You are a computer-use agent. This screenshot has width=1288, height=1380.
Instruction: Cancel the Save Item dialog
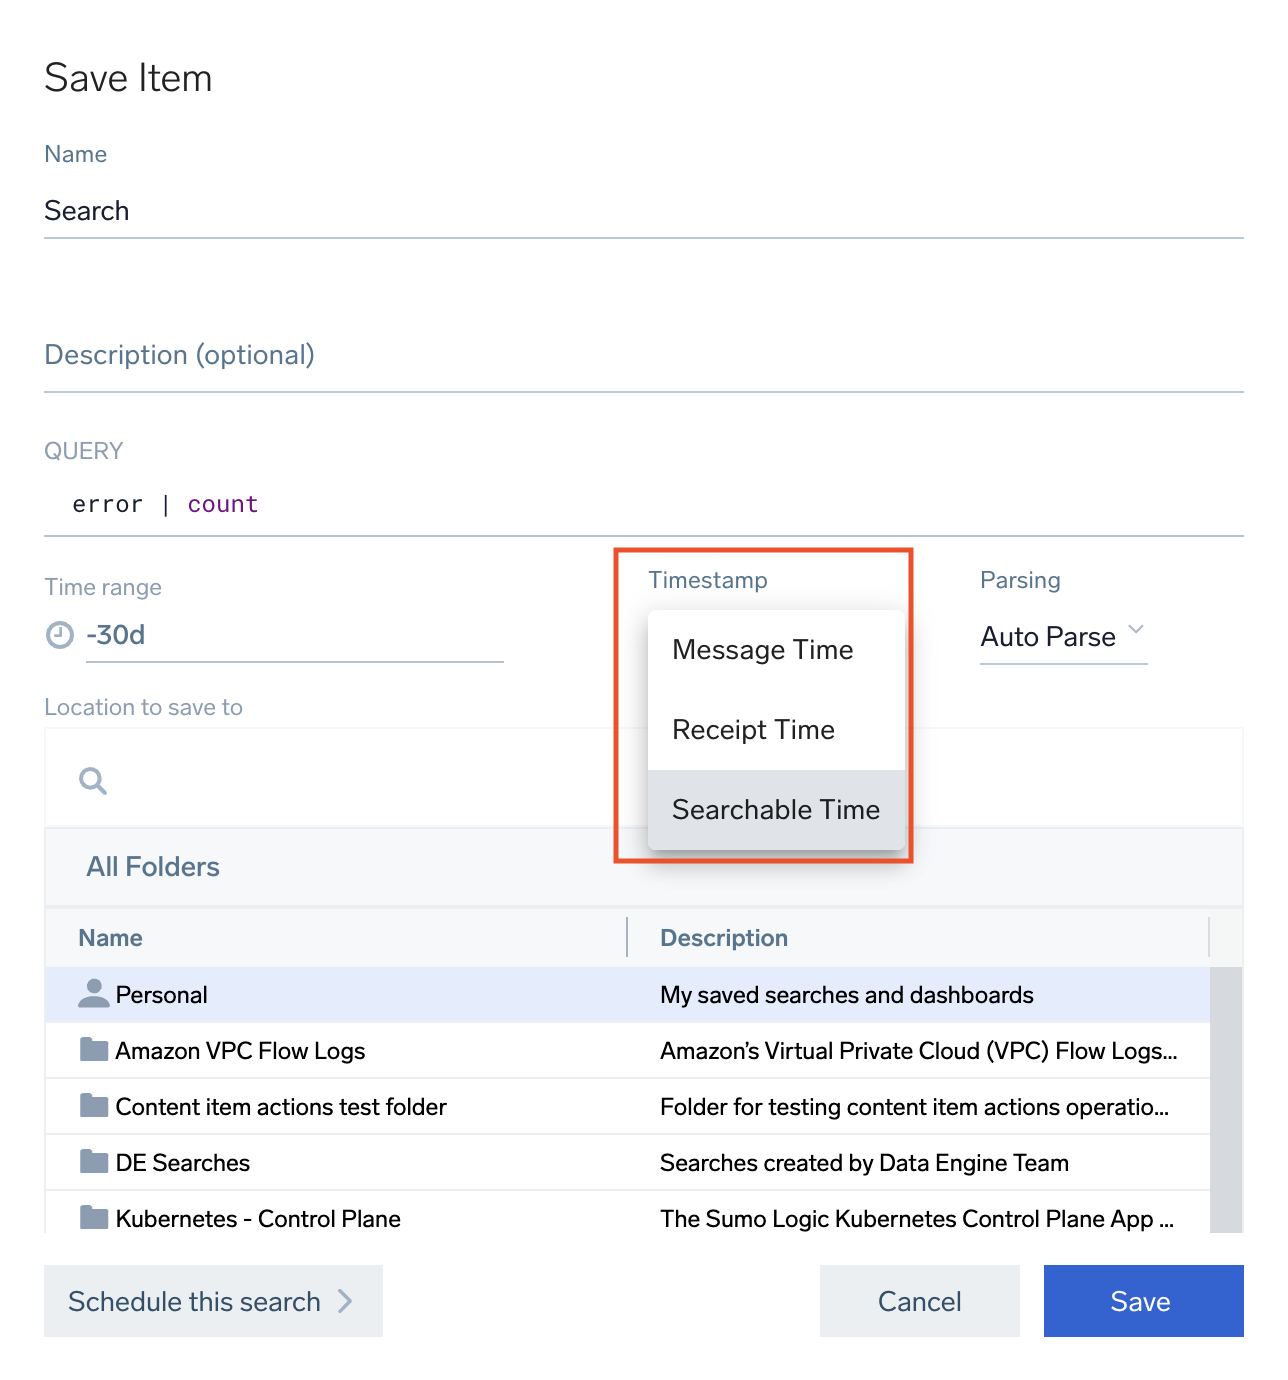[919, 1301]
